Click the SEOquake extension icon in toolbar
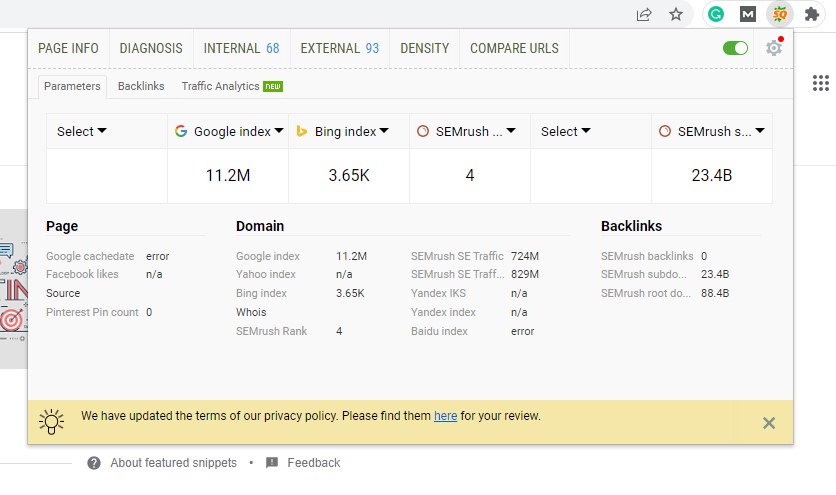The height and width of the screenshot is (495, 836). [779, 14]
